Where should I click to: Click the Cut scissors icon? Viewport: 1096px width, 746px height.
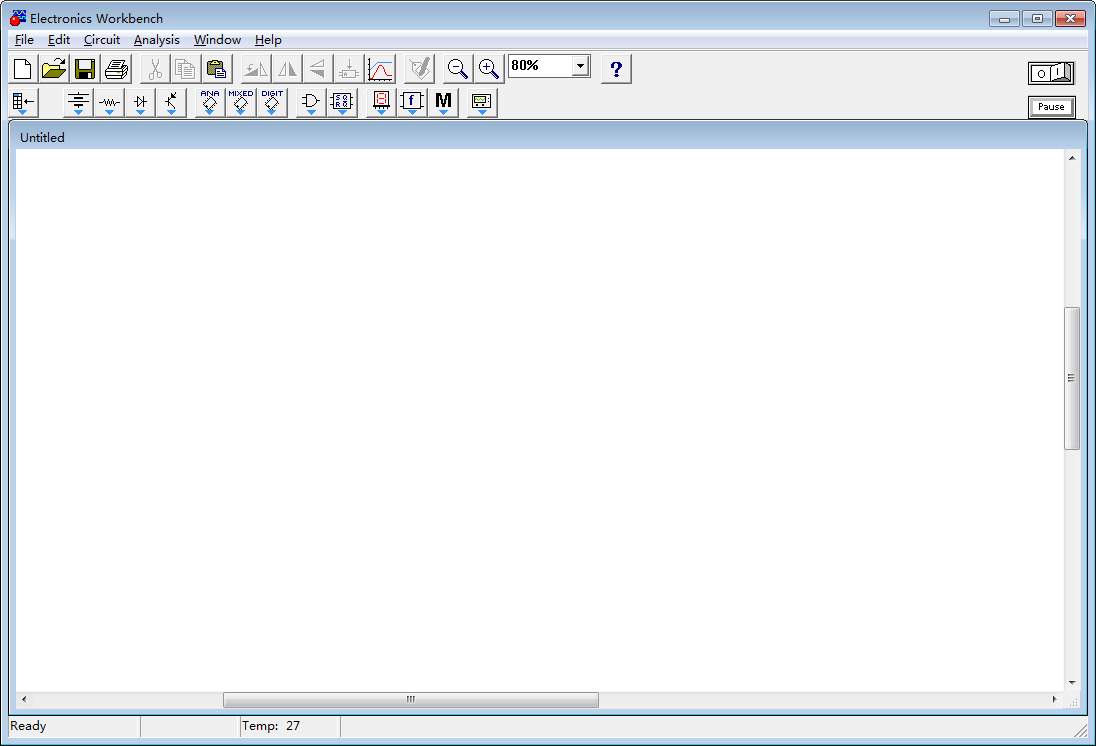pos(155,69)
